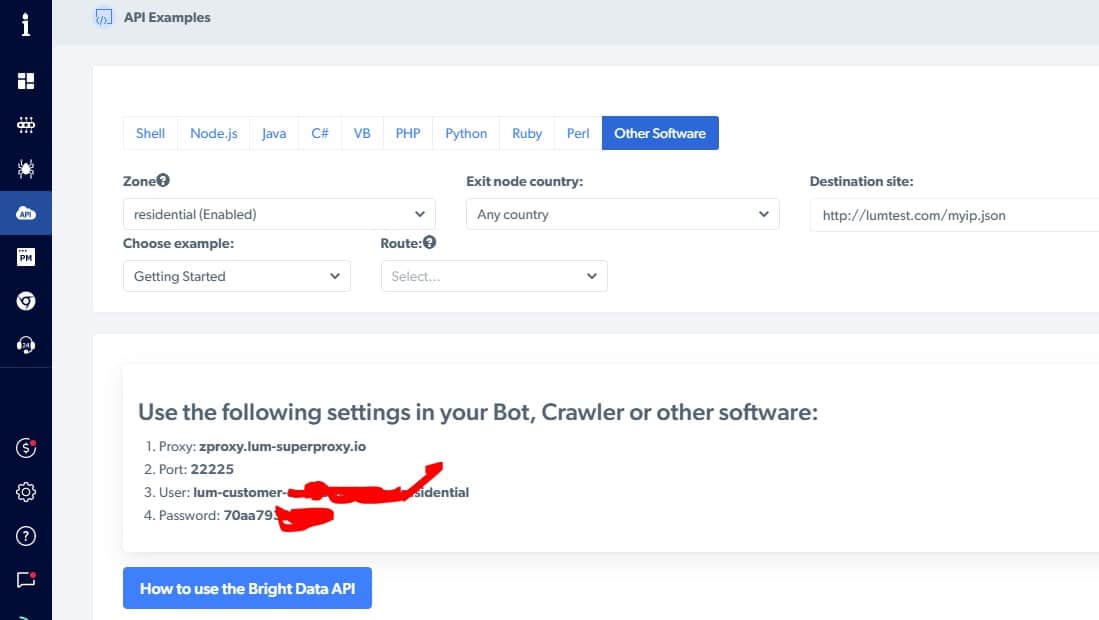Open the Chrome extension sidebar icon
Screen dimensions: 1099x620
26,301
